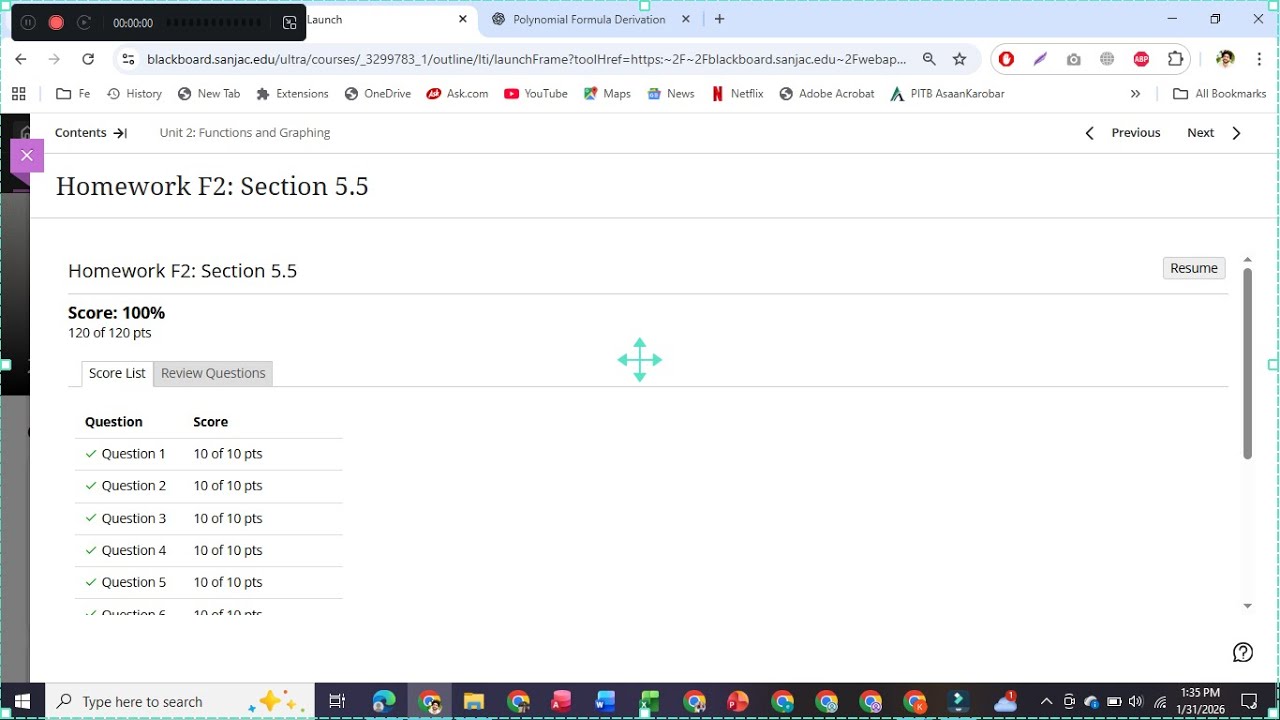Click the Resume button
Viewport: 1280px width, 720px height.
point(1194,268)
